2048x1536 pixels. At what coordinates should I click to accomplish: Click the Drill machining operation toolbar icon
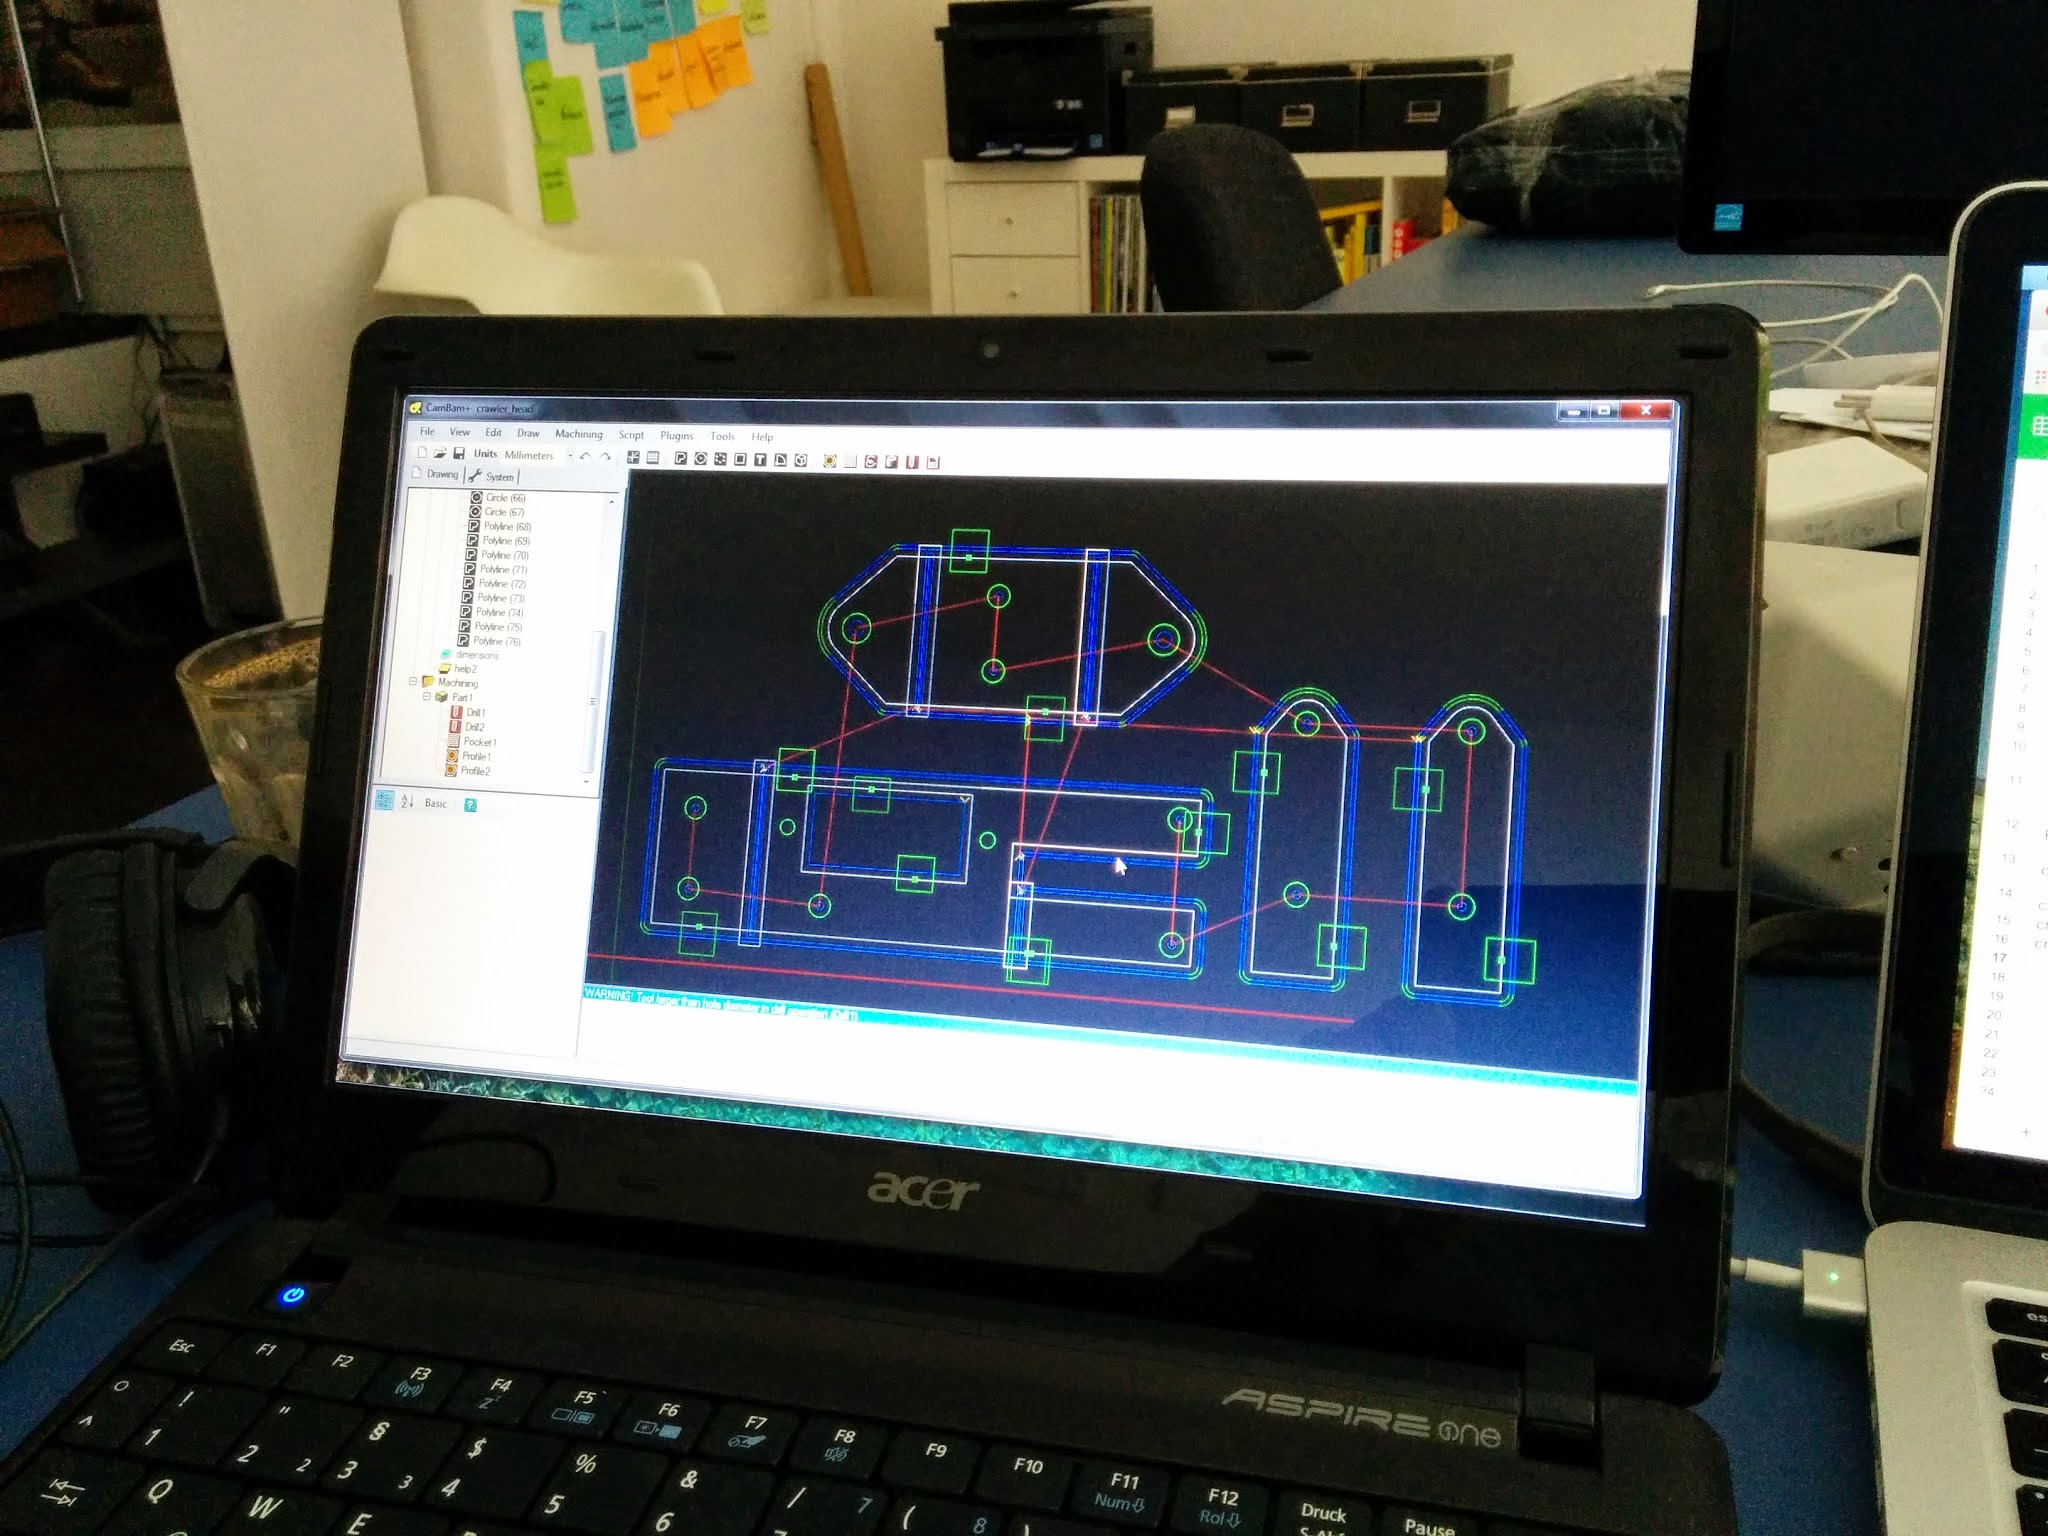pos(912,461)
